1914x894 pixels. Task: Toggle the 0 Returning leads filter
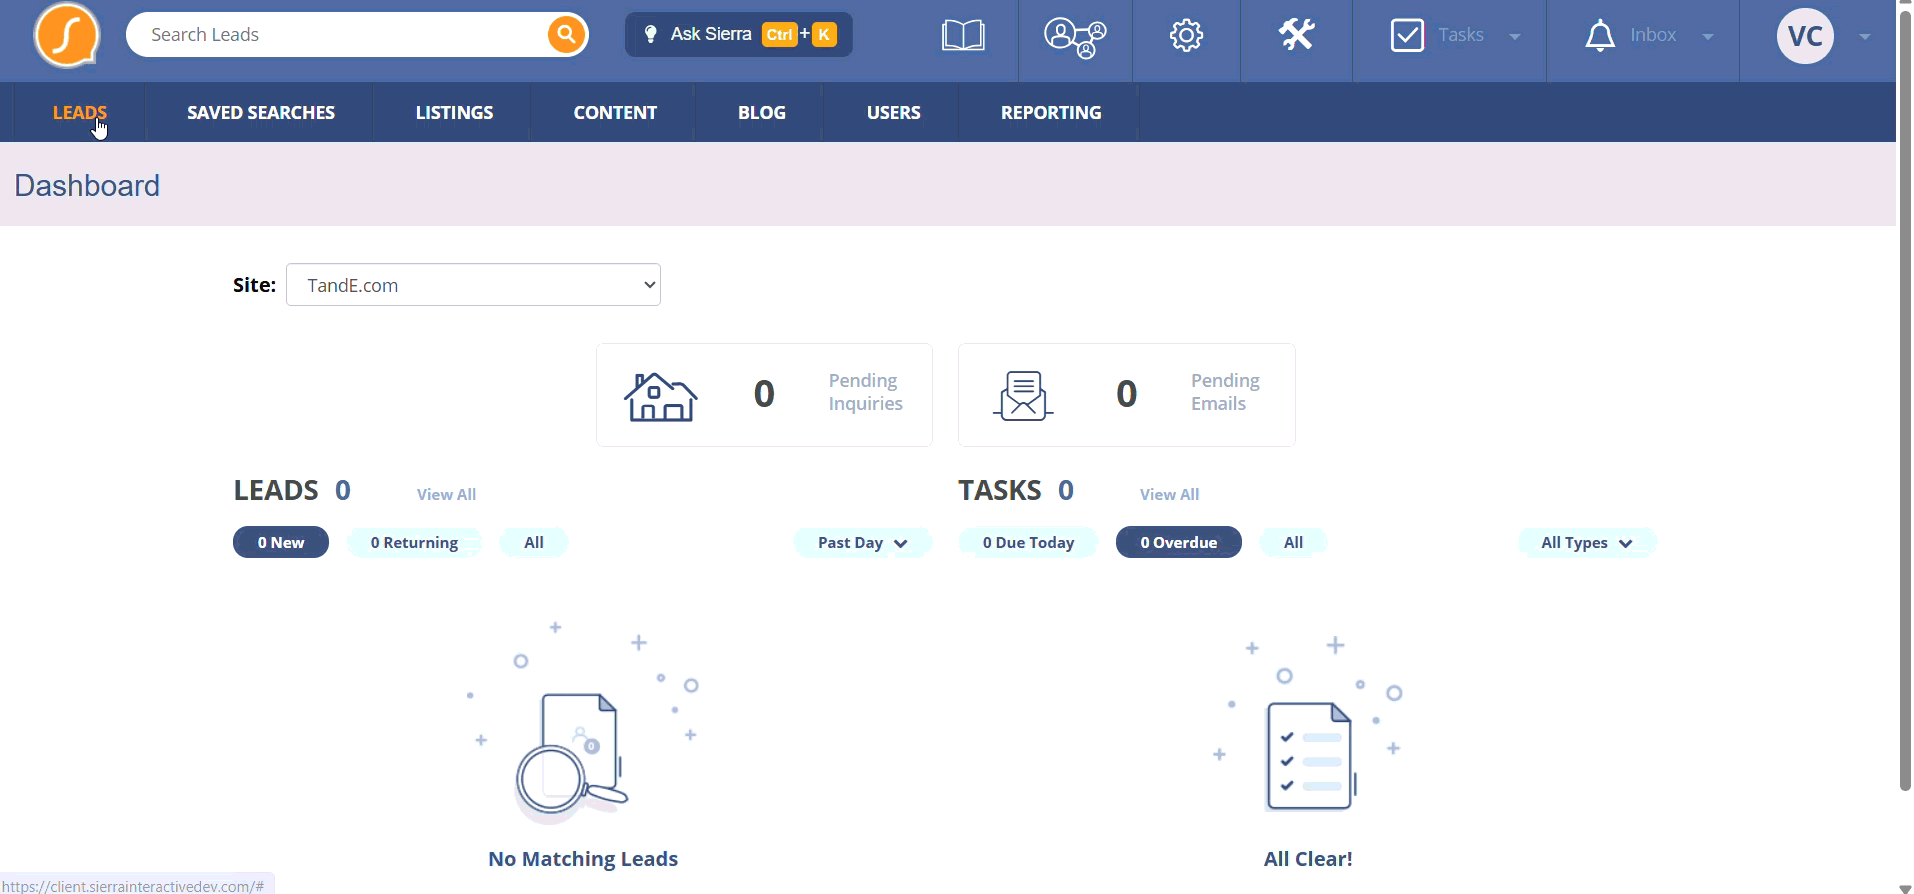point(414,542)
